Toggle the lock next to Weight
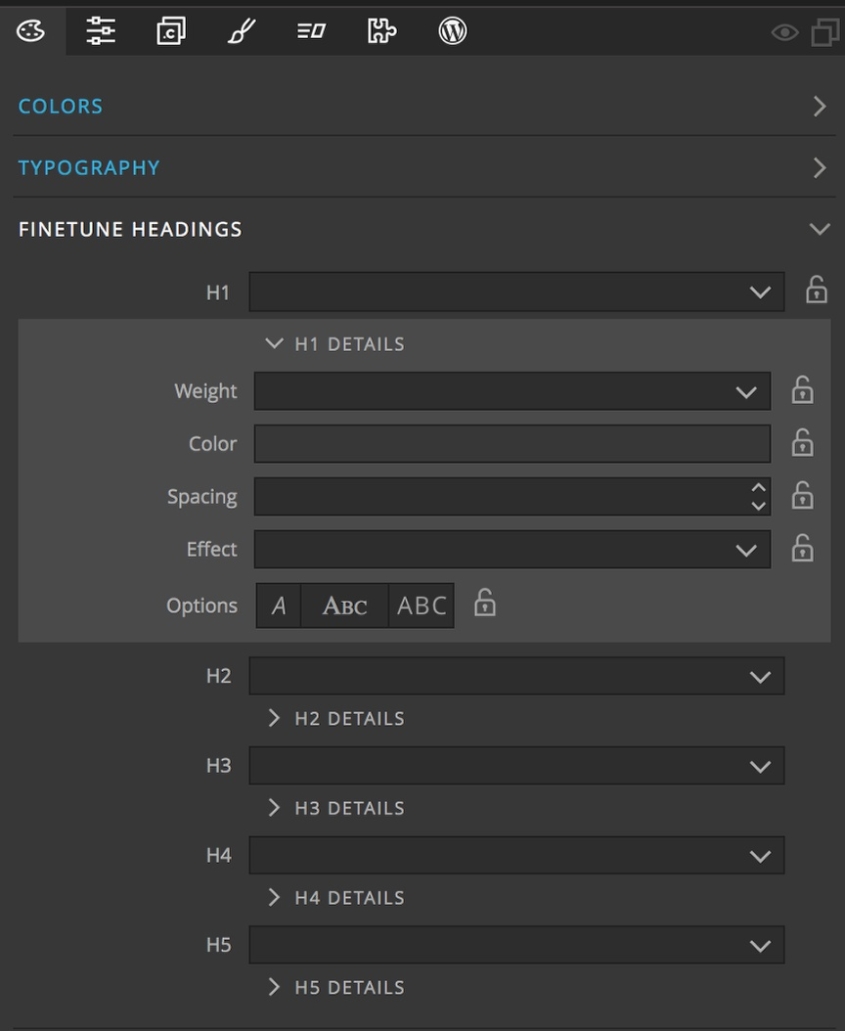 click(x=803, y=391)
